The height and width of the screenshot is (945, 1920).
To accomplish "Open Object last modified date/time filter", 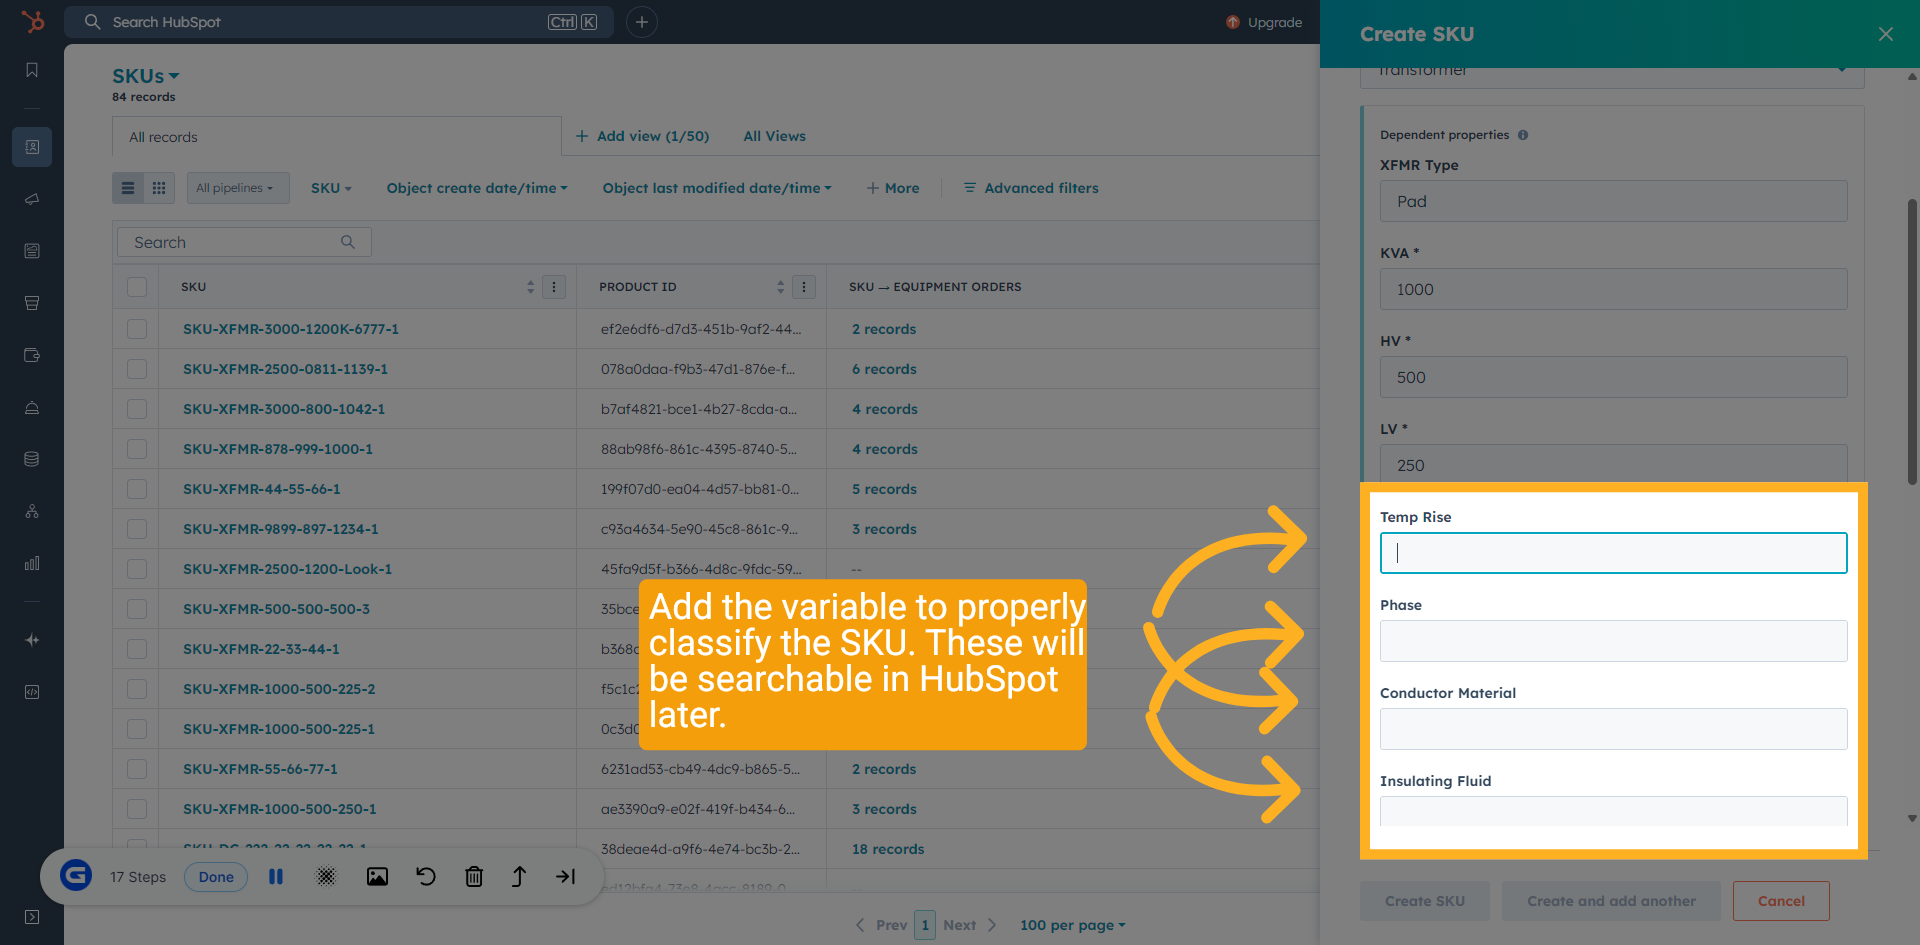I will (717, 188).
